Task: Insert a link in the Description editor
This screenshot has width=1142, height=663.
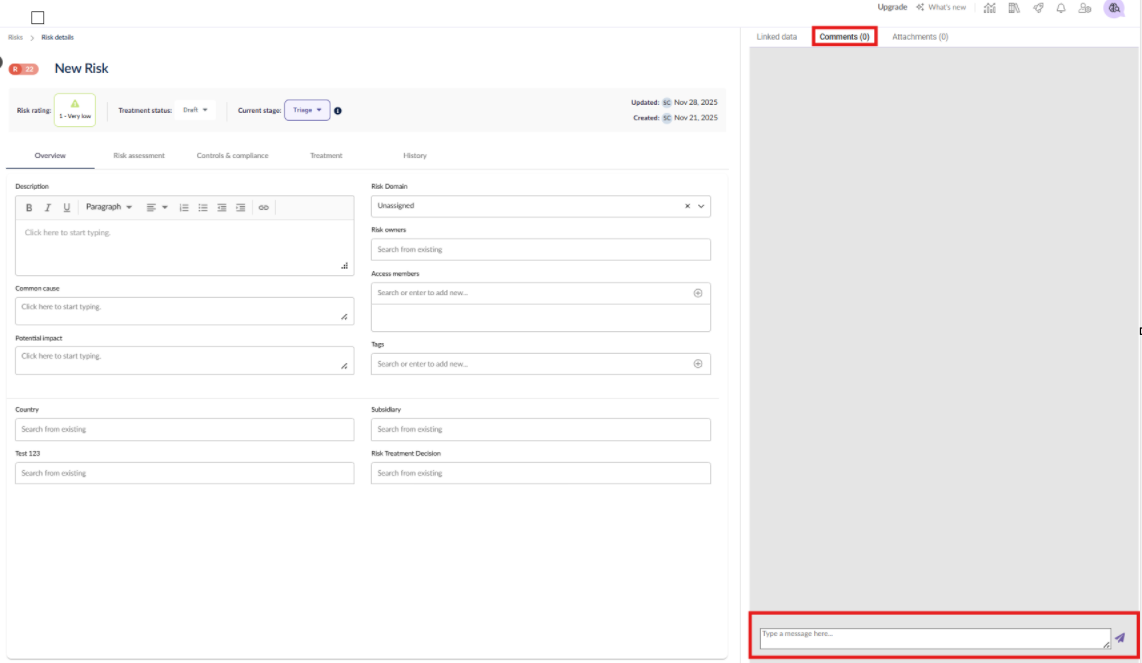Action: coord(264,208)
